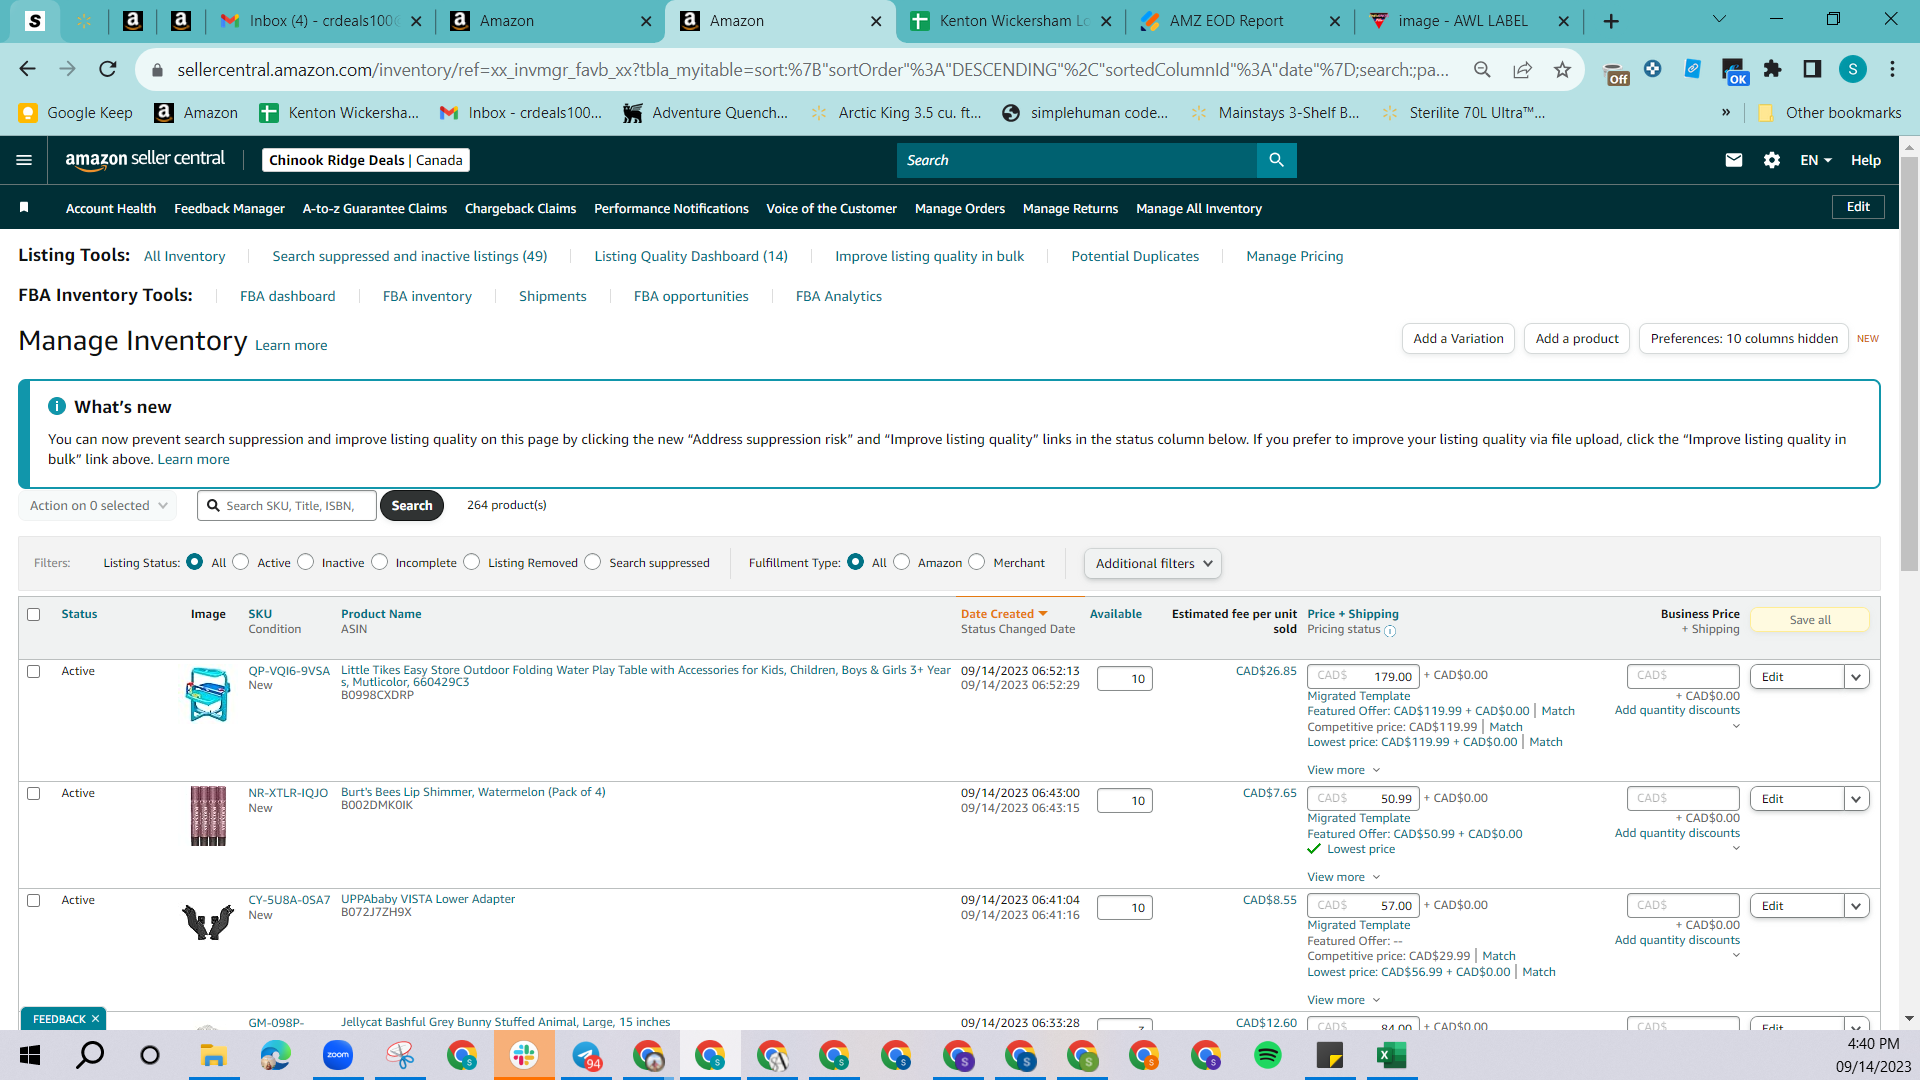The width and height of the screenshot is (1920, 1080).
Task: Open the browser zoom magnifier icon
Action: (1482, 69)
